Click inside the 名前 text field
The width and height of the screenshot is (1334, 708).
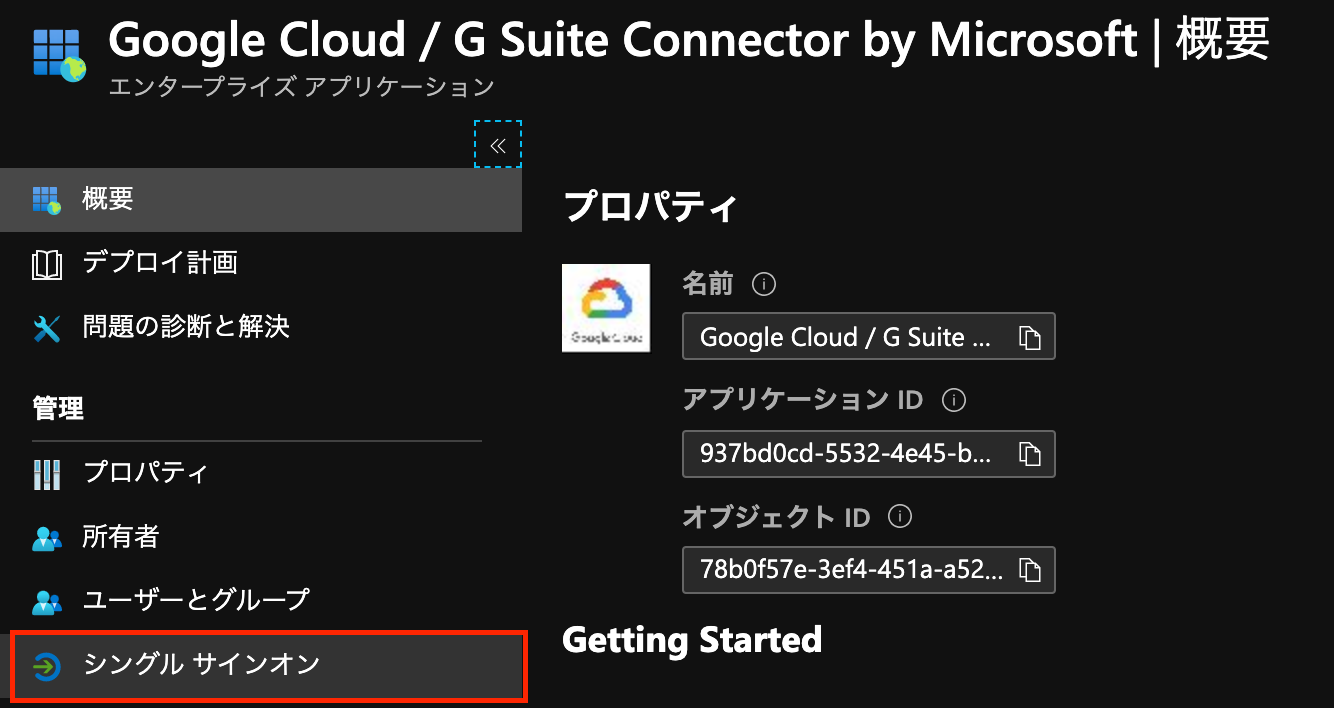[850, 337]
